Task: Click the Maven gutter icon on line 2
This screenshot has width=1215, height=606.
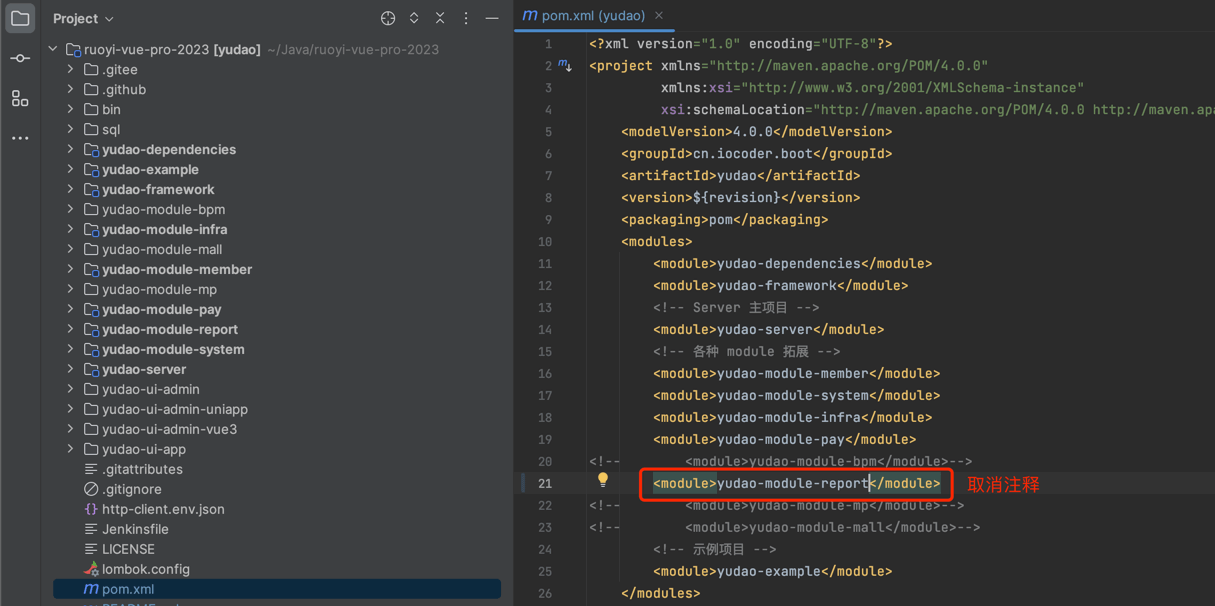Action: point(565,66)
